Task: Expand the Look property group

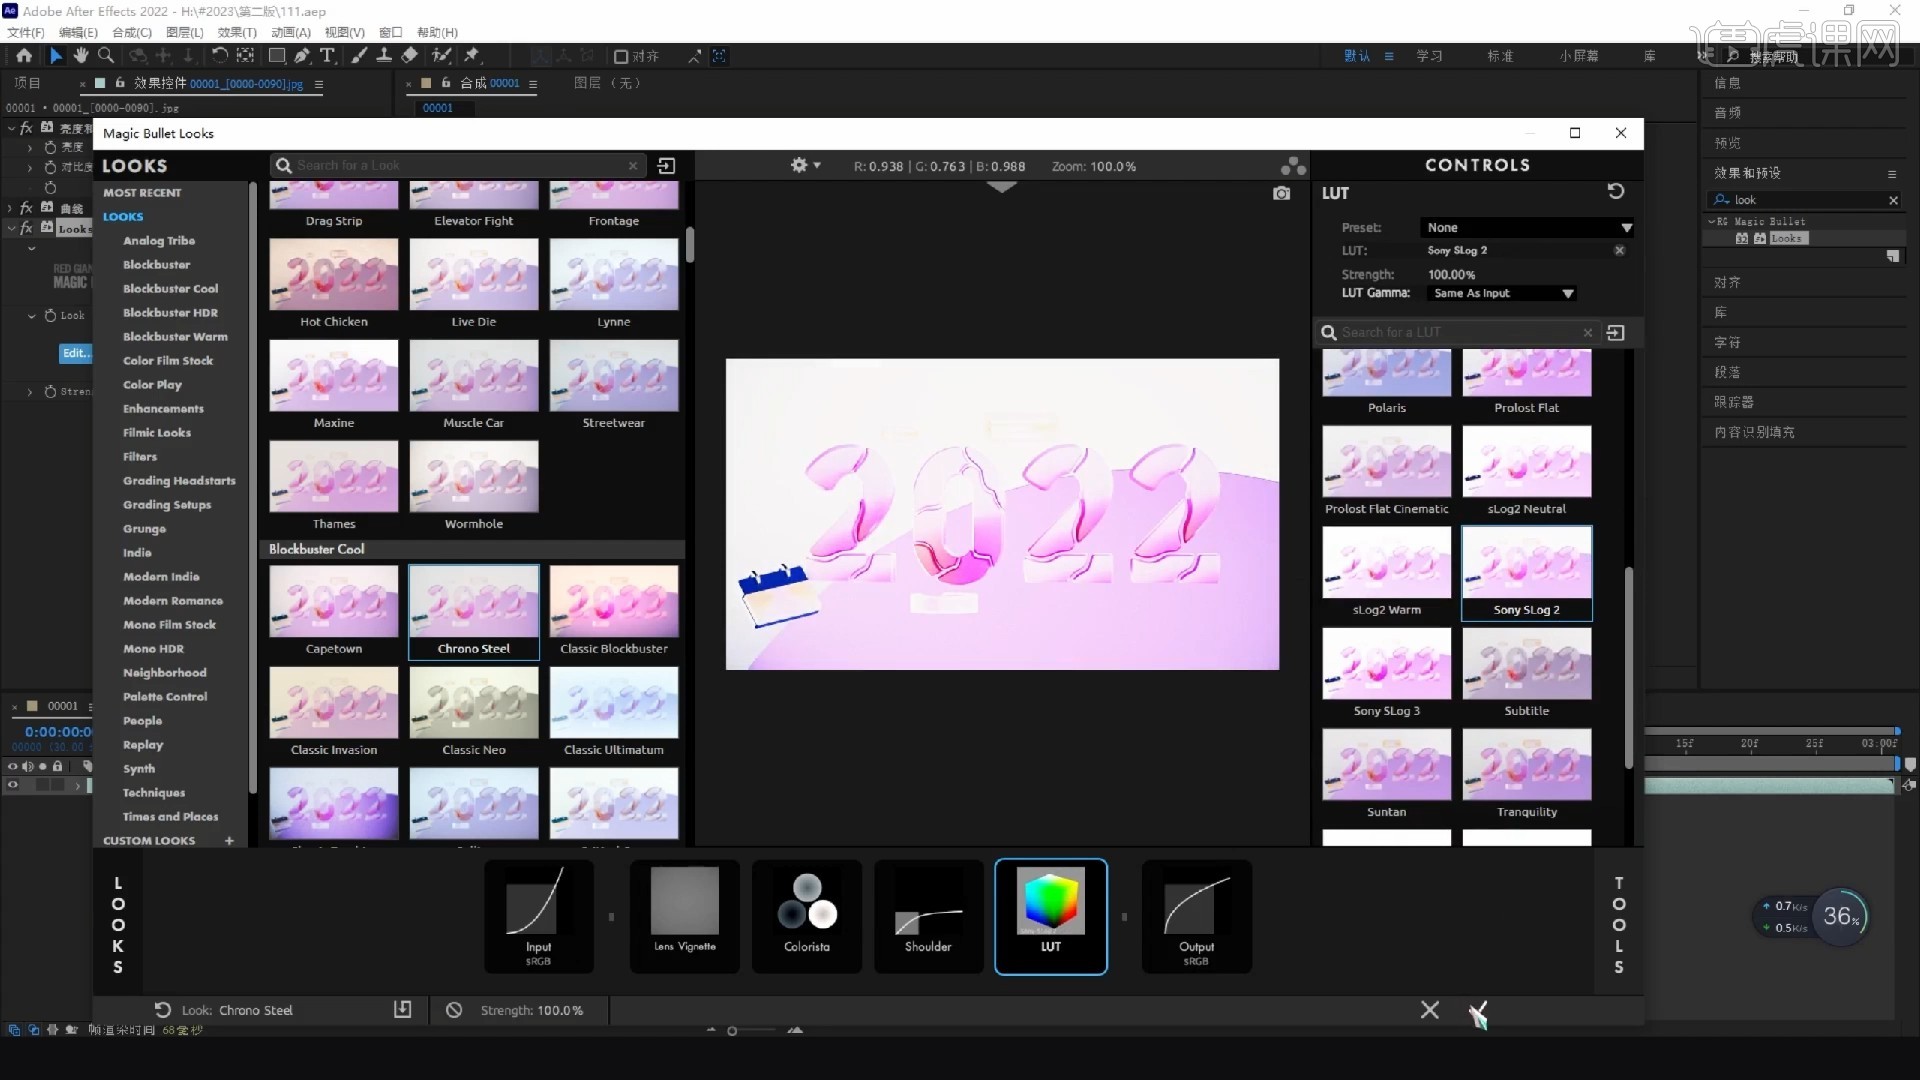Action: click(32, 315)
